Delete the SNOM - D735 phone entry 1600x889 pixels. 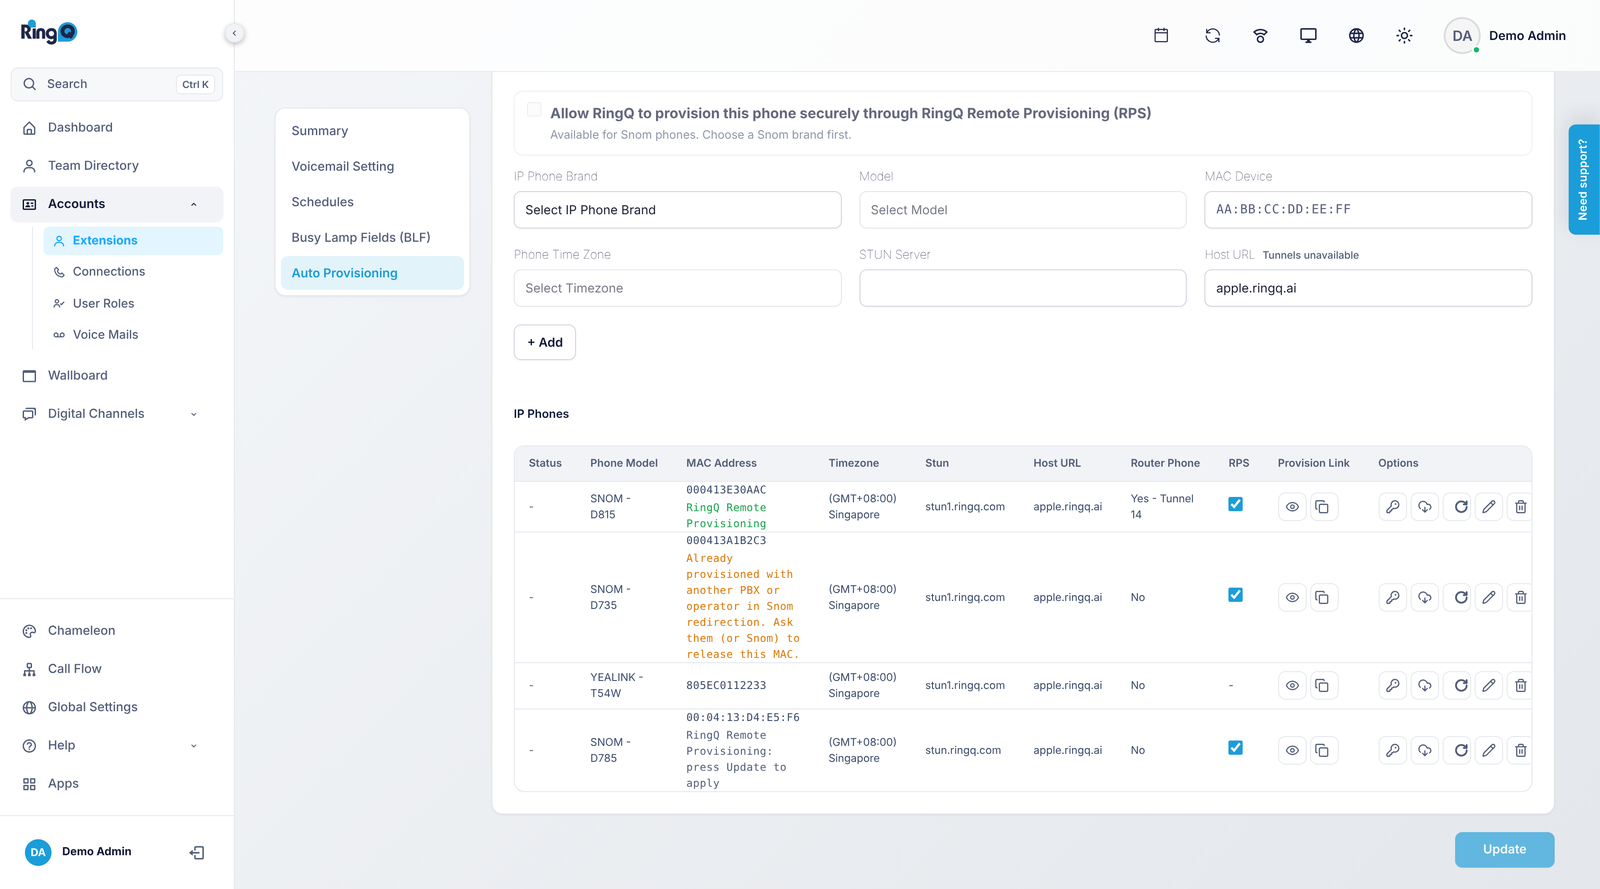point(1520,598)
